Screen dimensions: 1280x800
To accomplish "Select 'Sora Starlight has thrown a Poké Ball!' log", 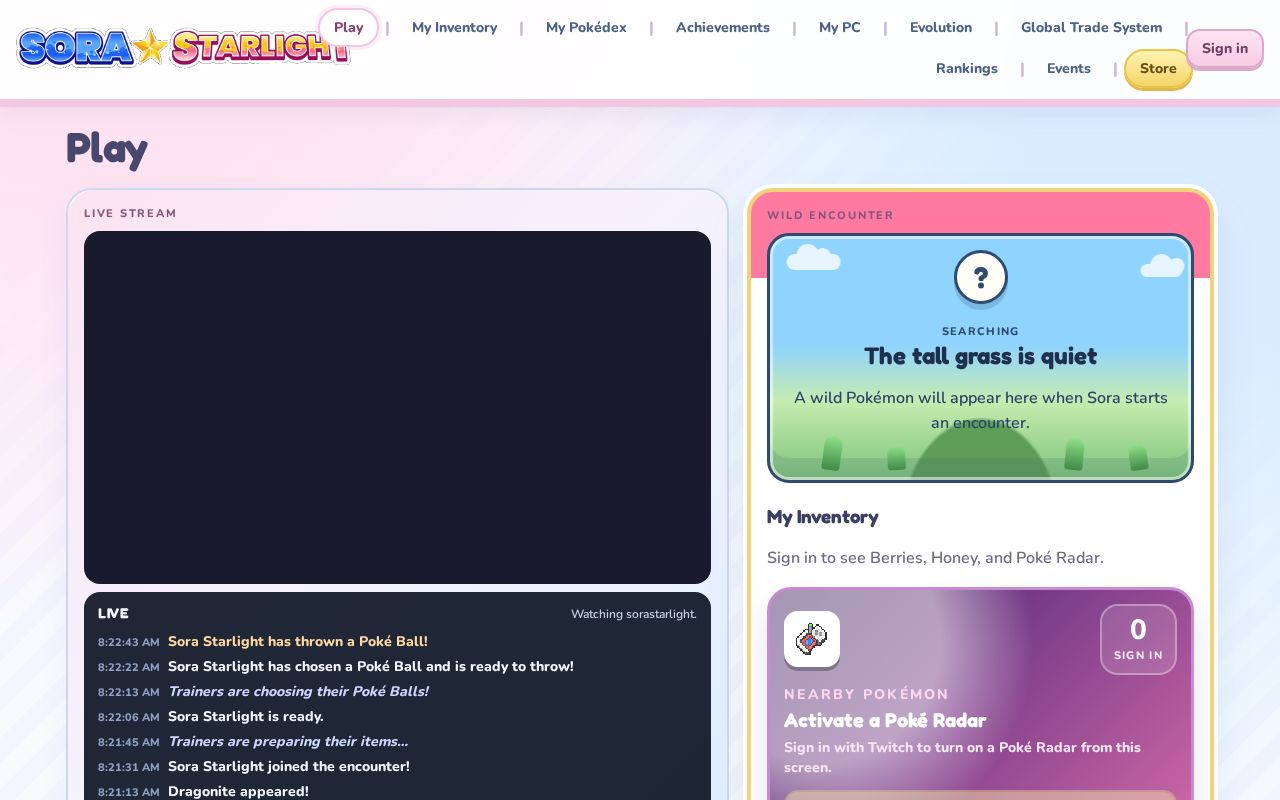I will click(x=298, y=641).
